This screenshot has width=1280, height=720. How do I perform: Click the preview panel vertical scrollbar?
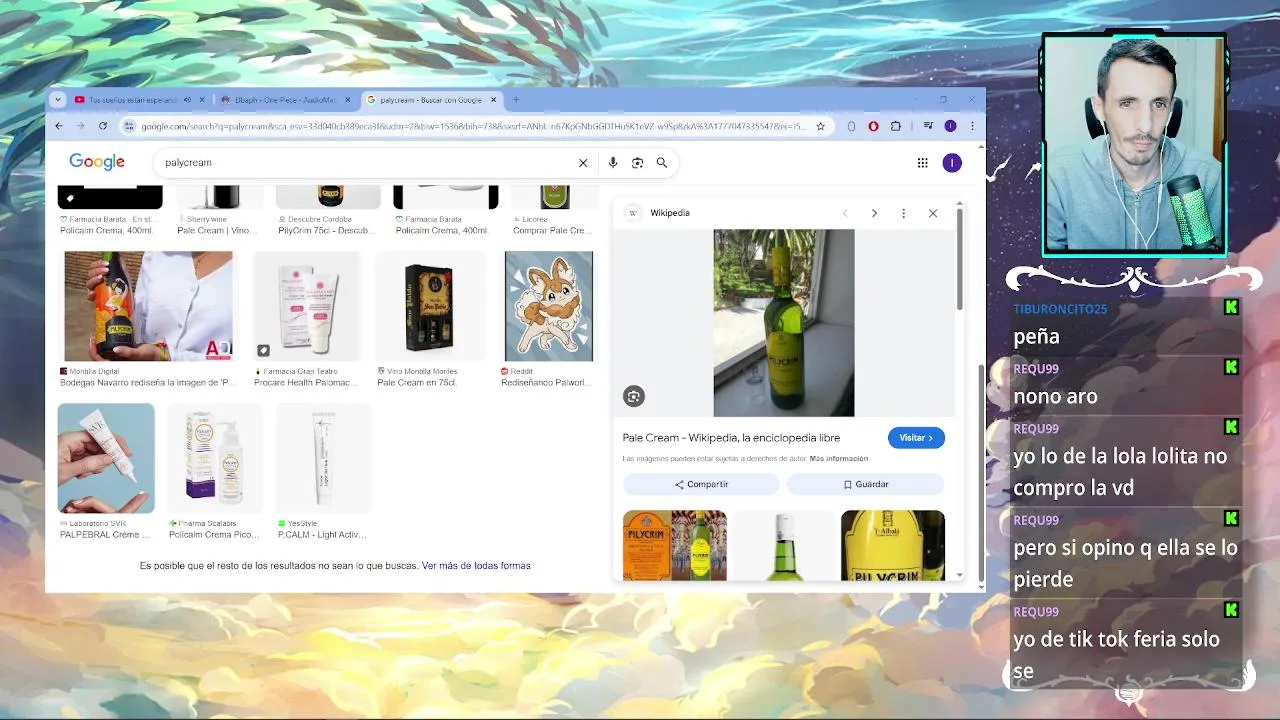click(x=960, y=259)
